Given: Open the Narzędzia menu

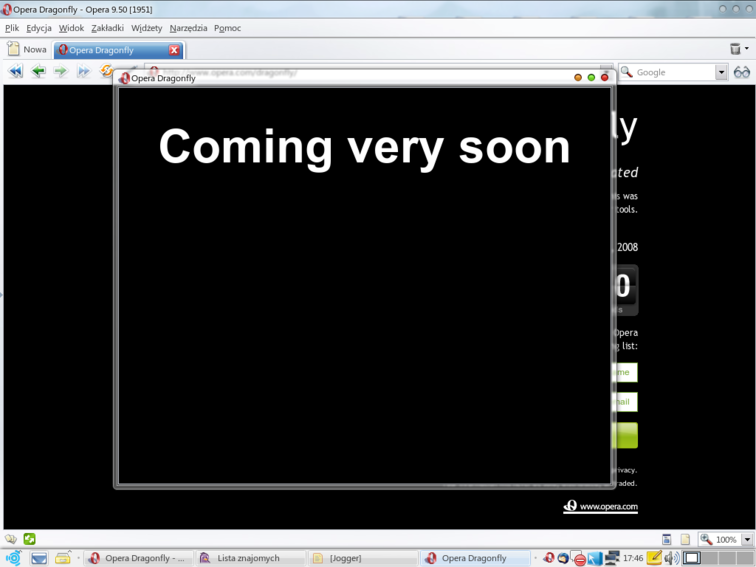Looking at the screenshot, I should (x=188, y=28).
